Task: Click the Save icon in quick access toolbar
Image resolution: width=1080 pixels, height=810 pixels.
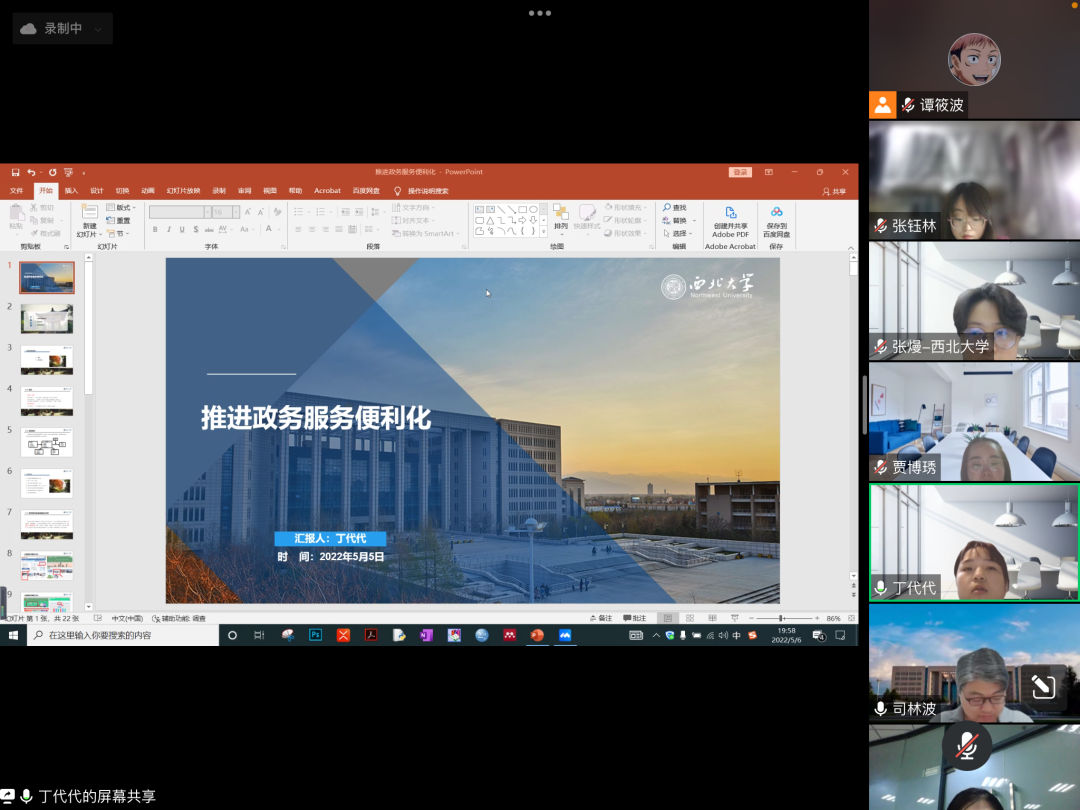Action: click(x=15, y=172)
